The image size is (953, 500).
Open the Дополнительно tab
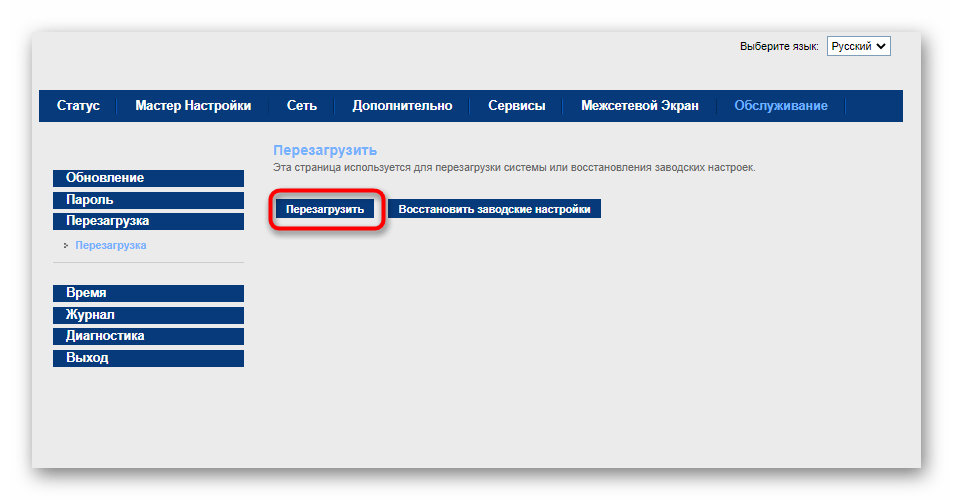tap(402, 106)
